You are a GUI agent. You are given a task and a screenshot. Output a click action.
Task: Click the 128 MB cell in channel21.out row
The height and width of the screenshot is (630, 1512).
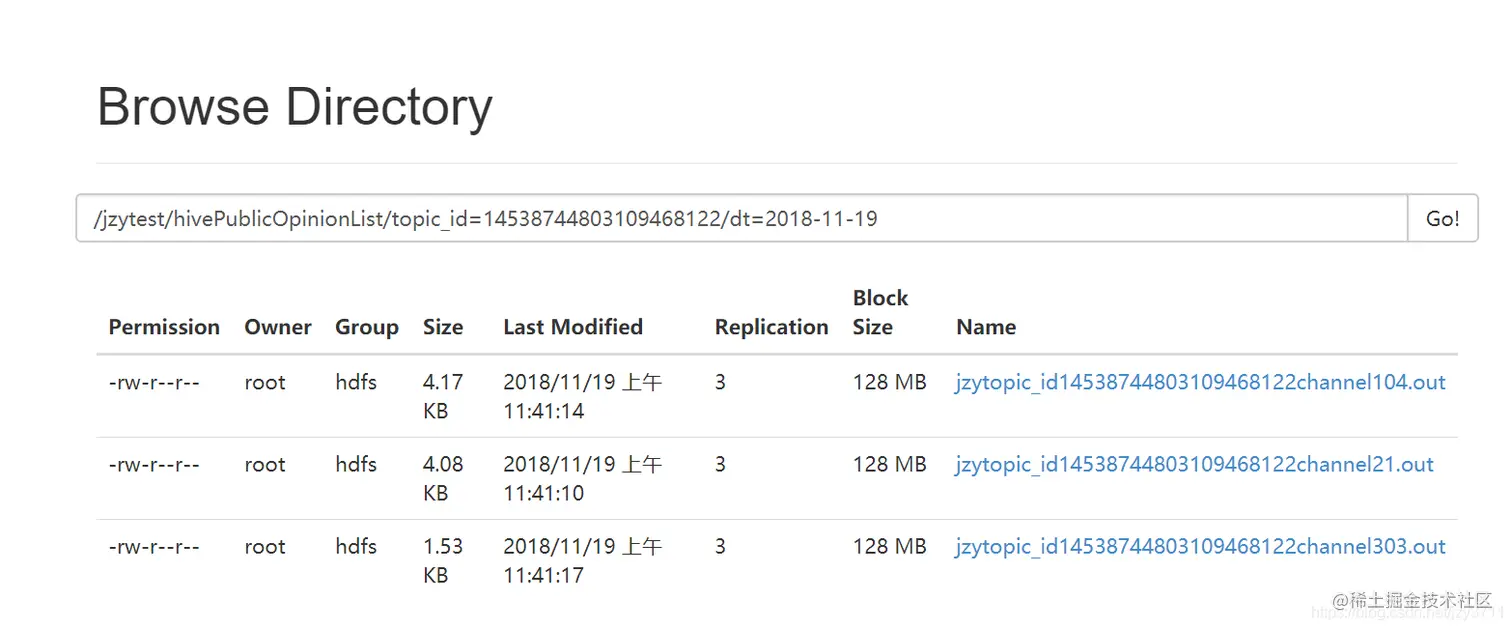click(889, 464)
